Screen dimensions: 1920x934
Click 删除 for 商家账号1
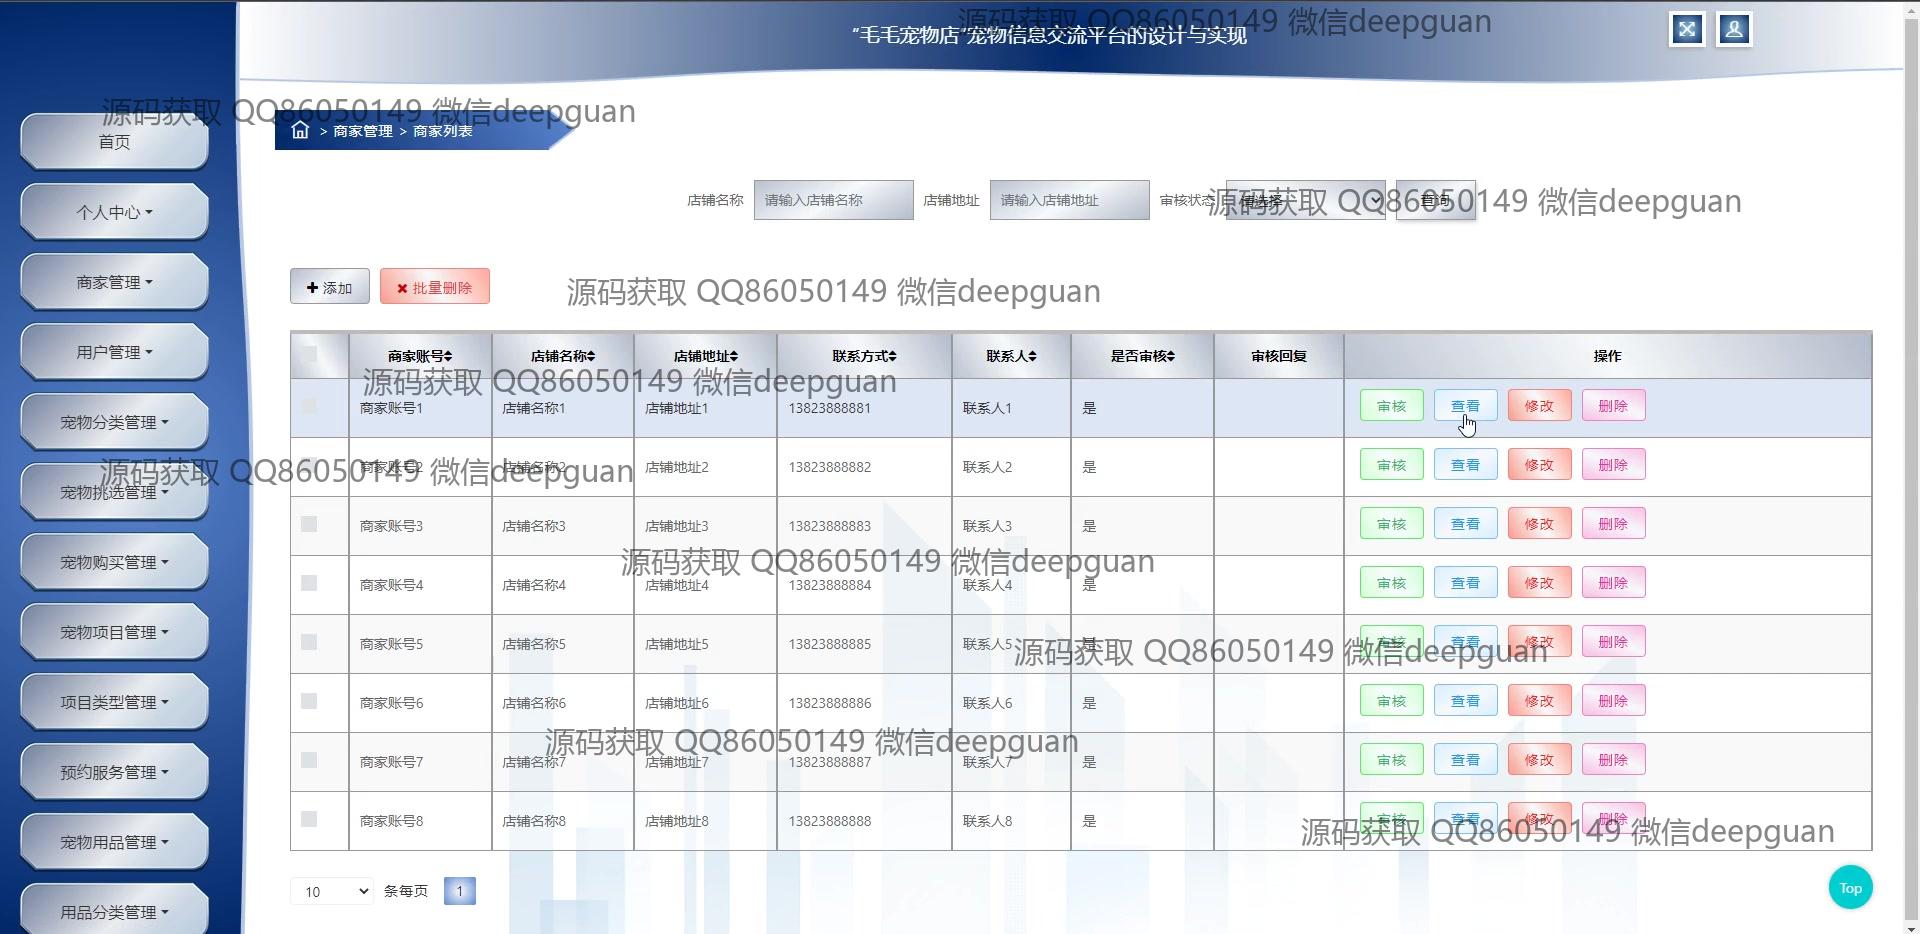1614,406
